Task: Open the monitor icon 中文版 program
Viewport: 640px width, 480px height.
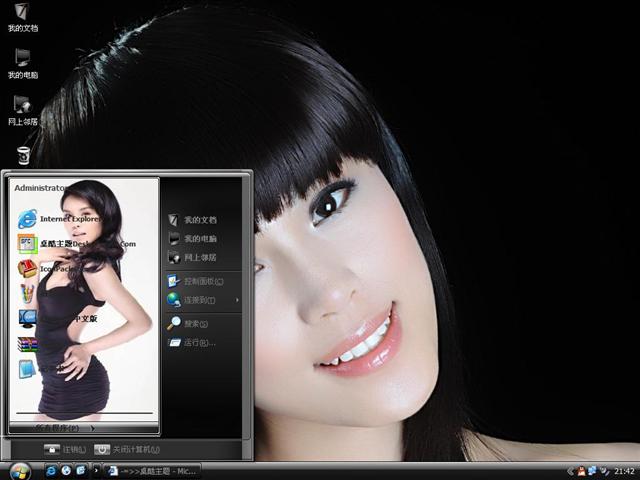Action: pyautogui.click(x=58, y=318)
